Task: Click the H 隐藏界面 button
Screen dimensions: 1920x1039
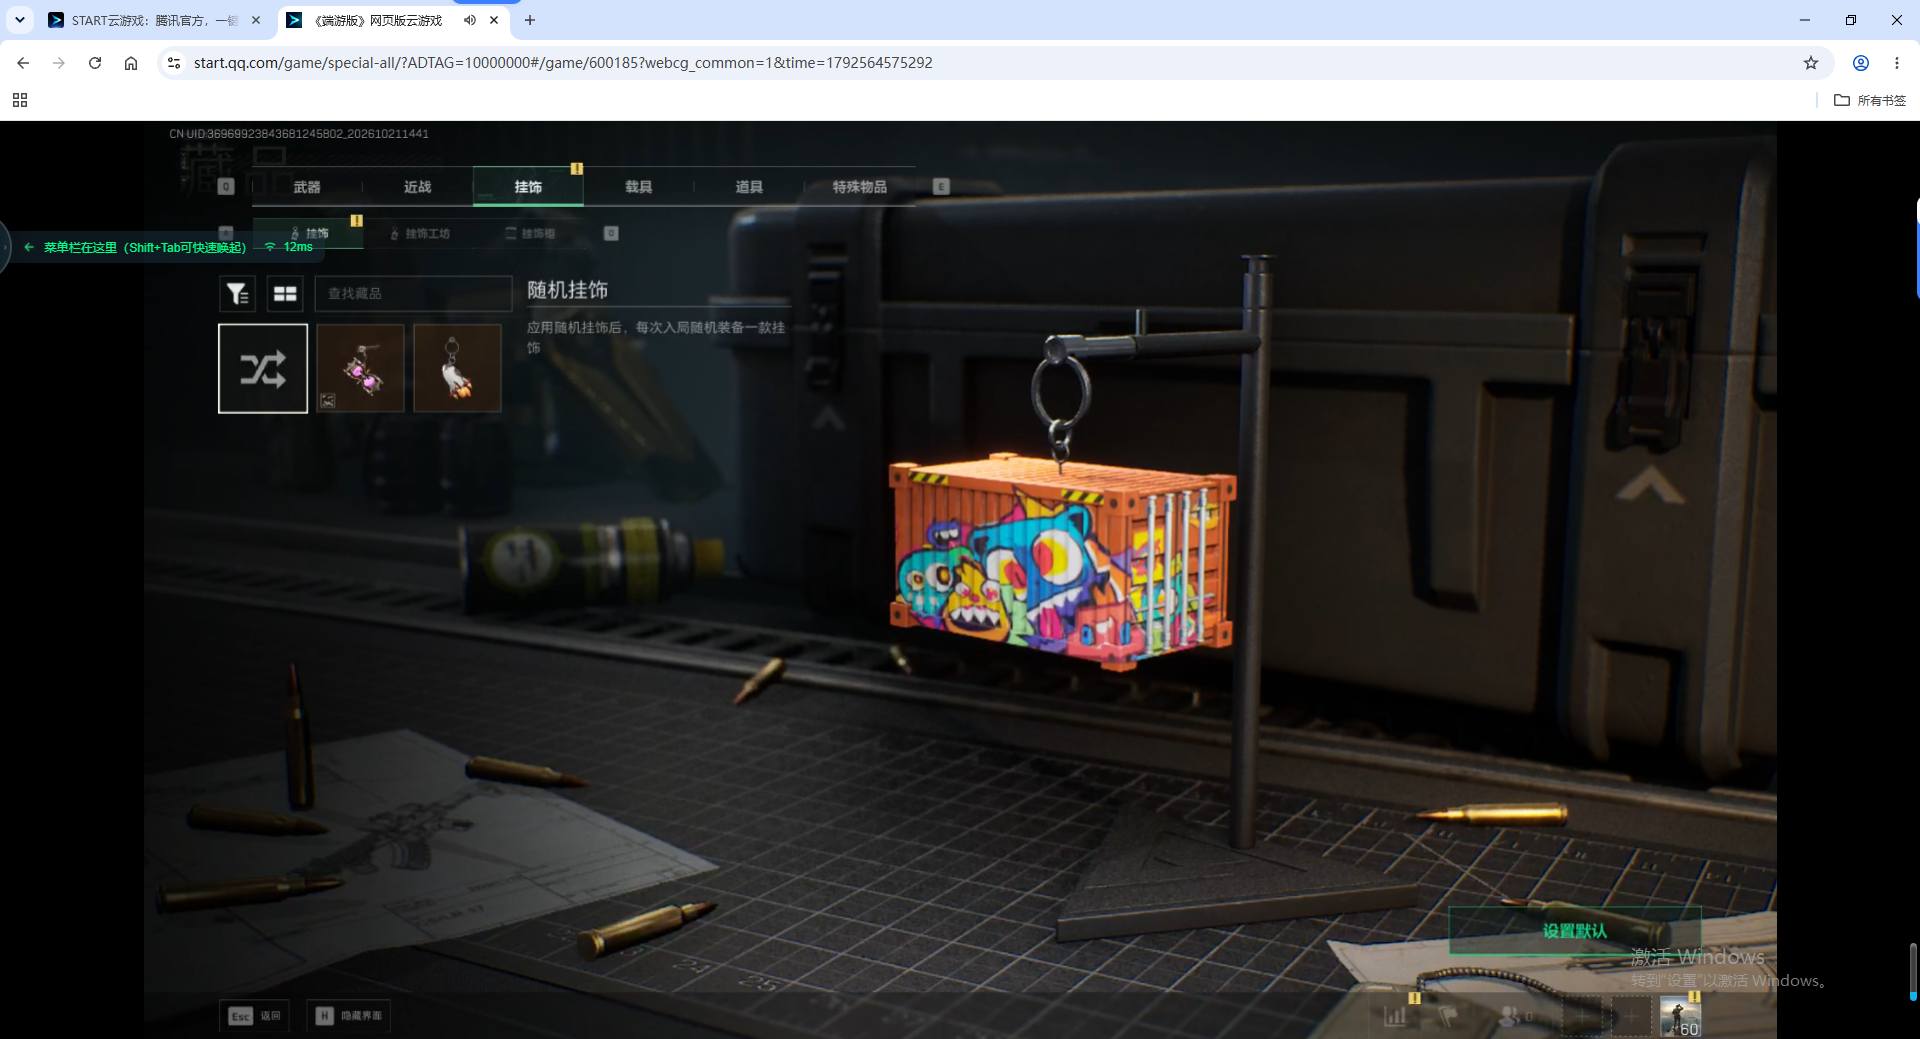Action: [348, 1016]
